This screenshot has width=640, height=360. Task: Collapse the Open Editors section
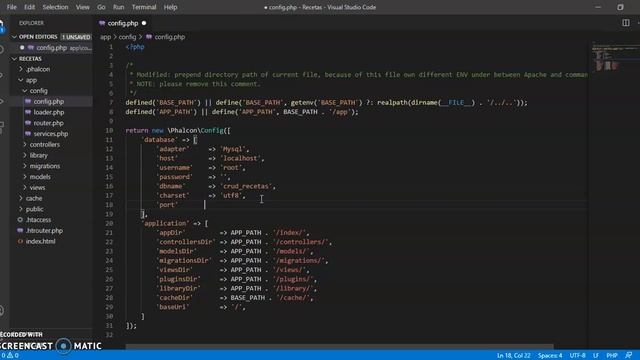(x=14, y=37)
